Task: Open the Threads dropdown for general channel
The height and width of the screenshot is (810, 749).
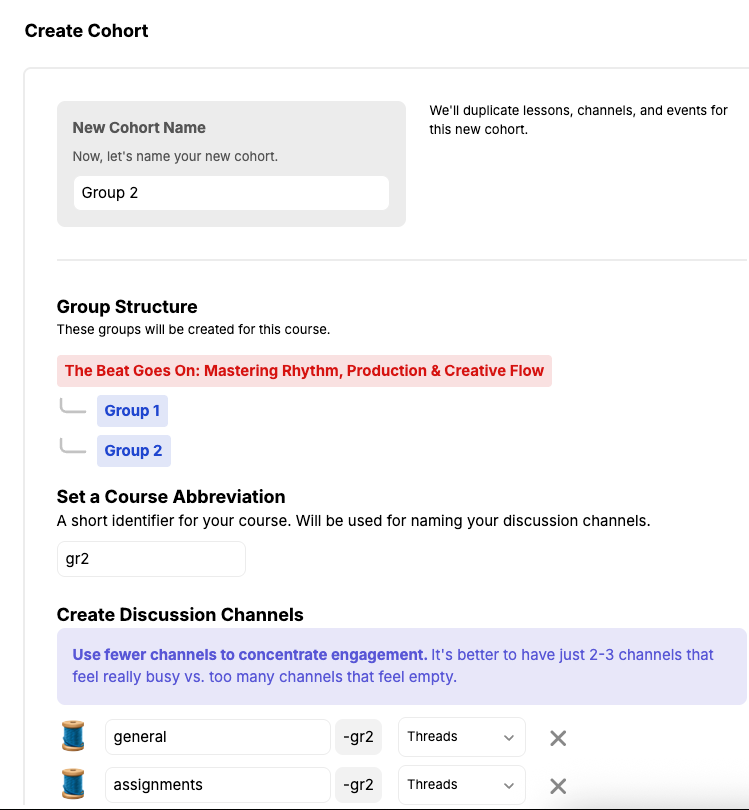Action: 461,737
